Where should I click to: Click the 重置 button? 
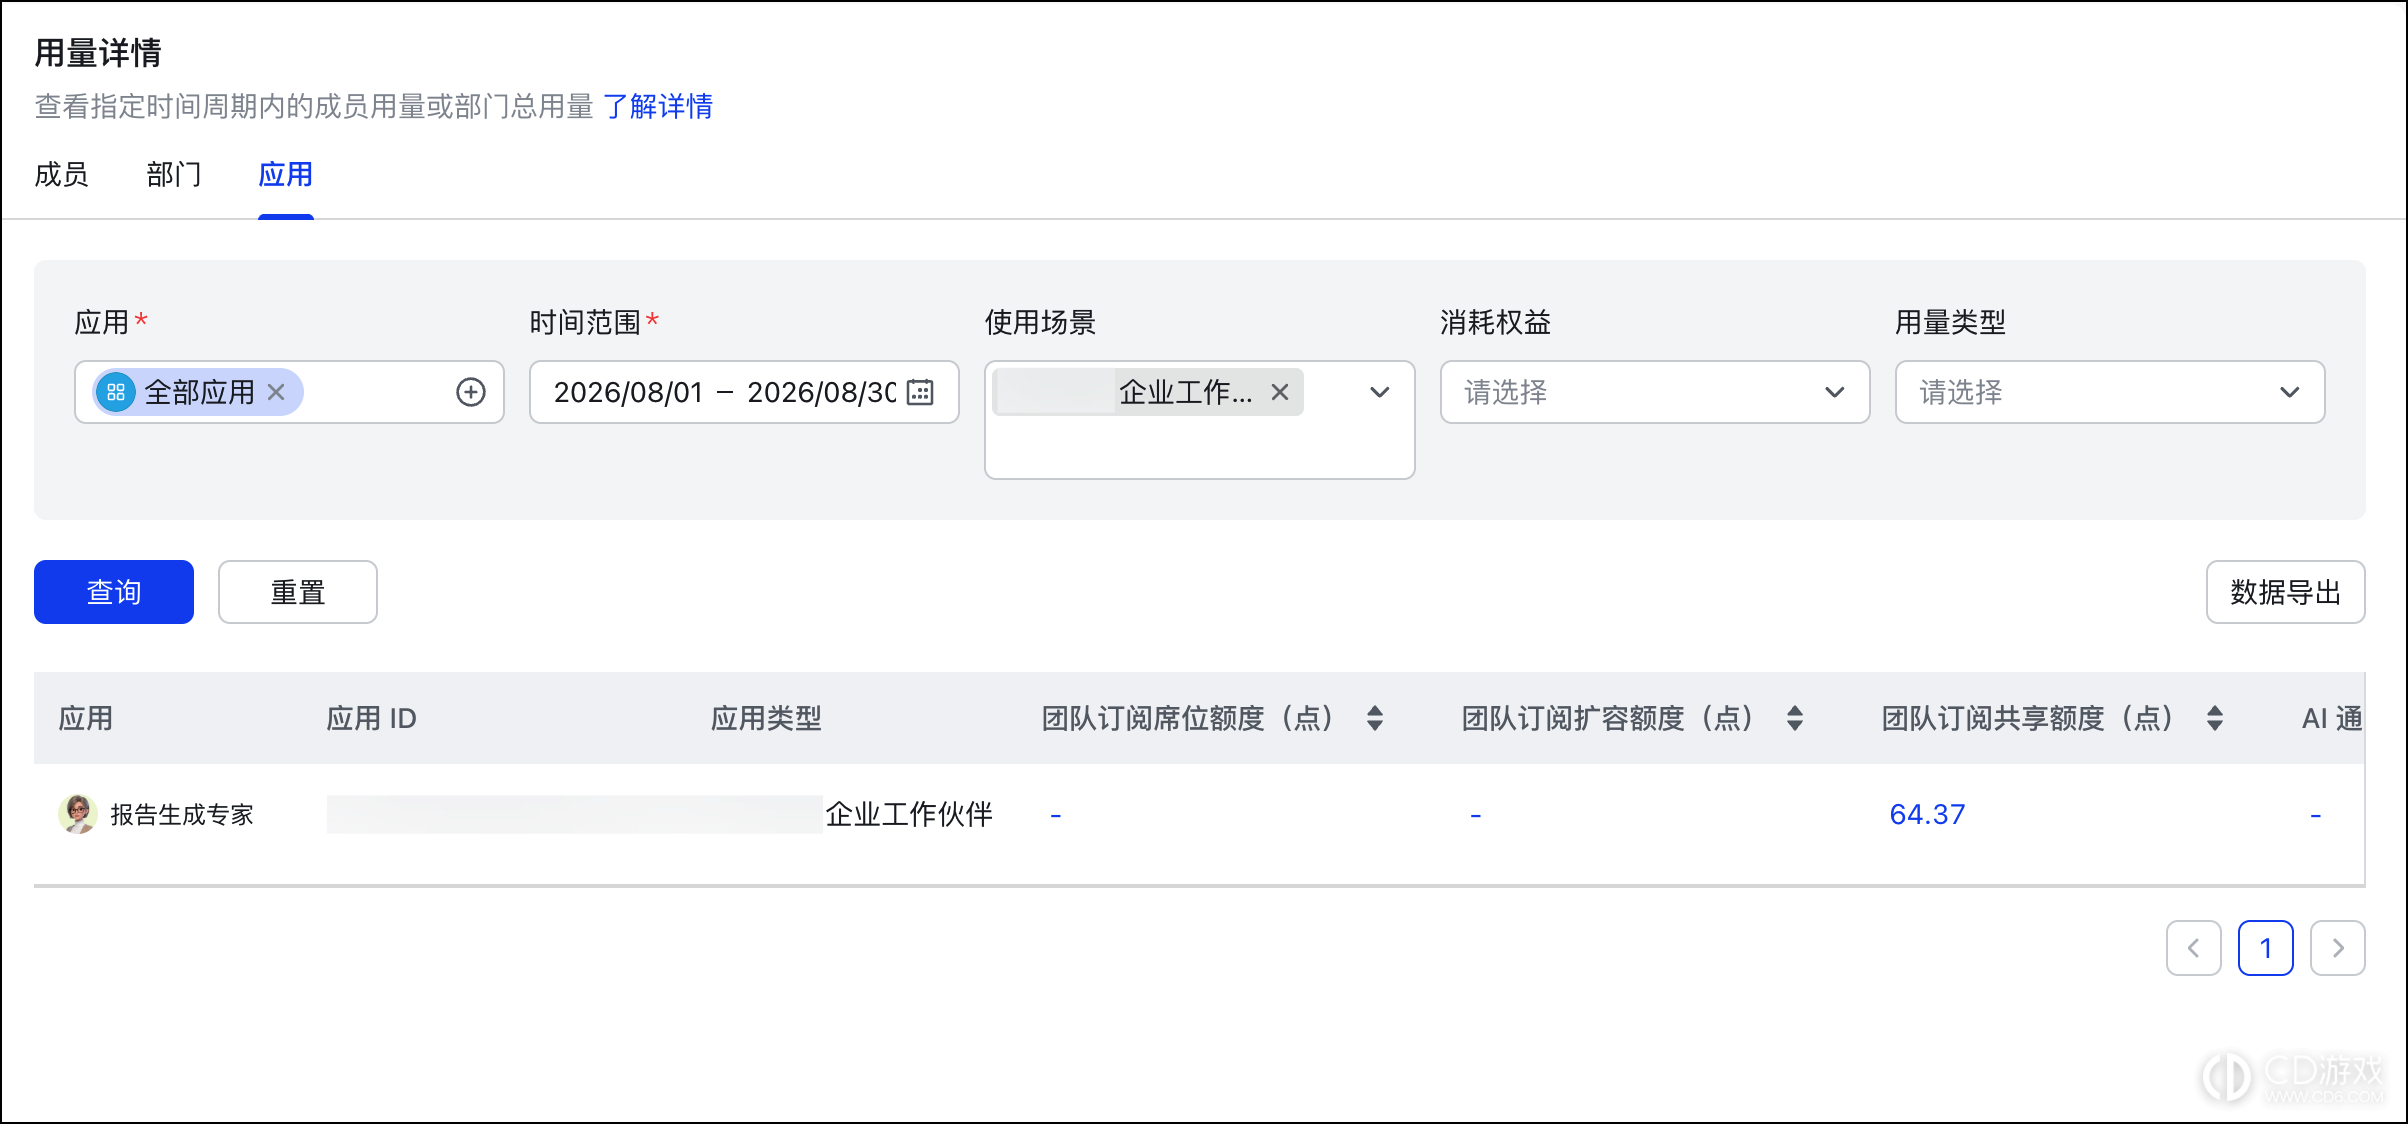298,592
